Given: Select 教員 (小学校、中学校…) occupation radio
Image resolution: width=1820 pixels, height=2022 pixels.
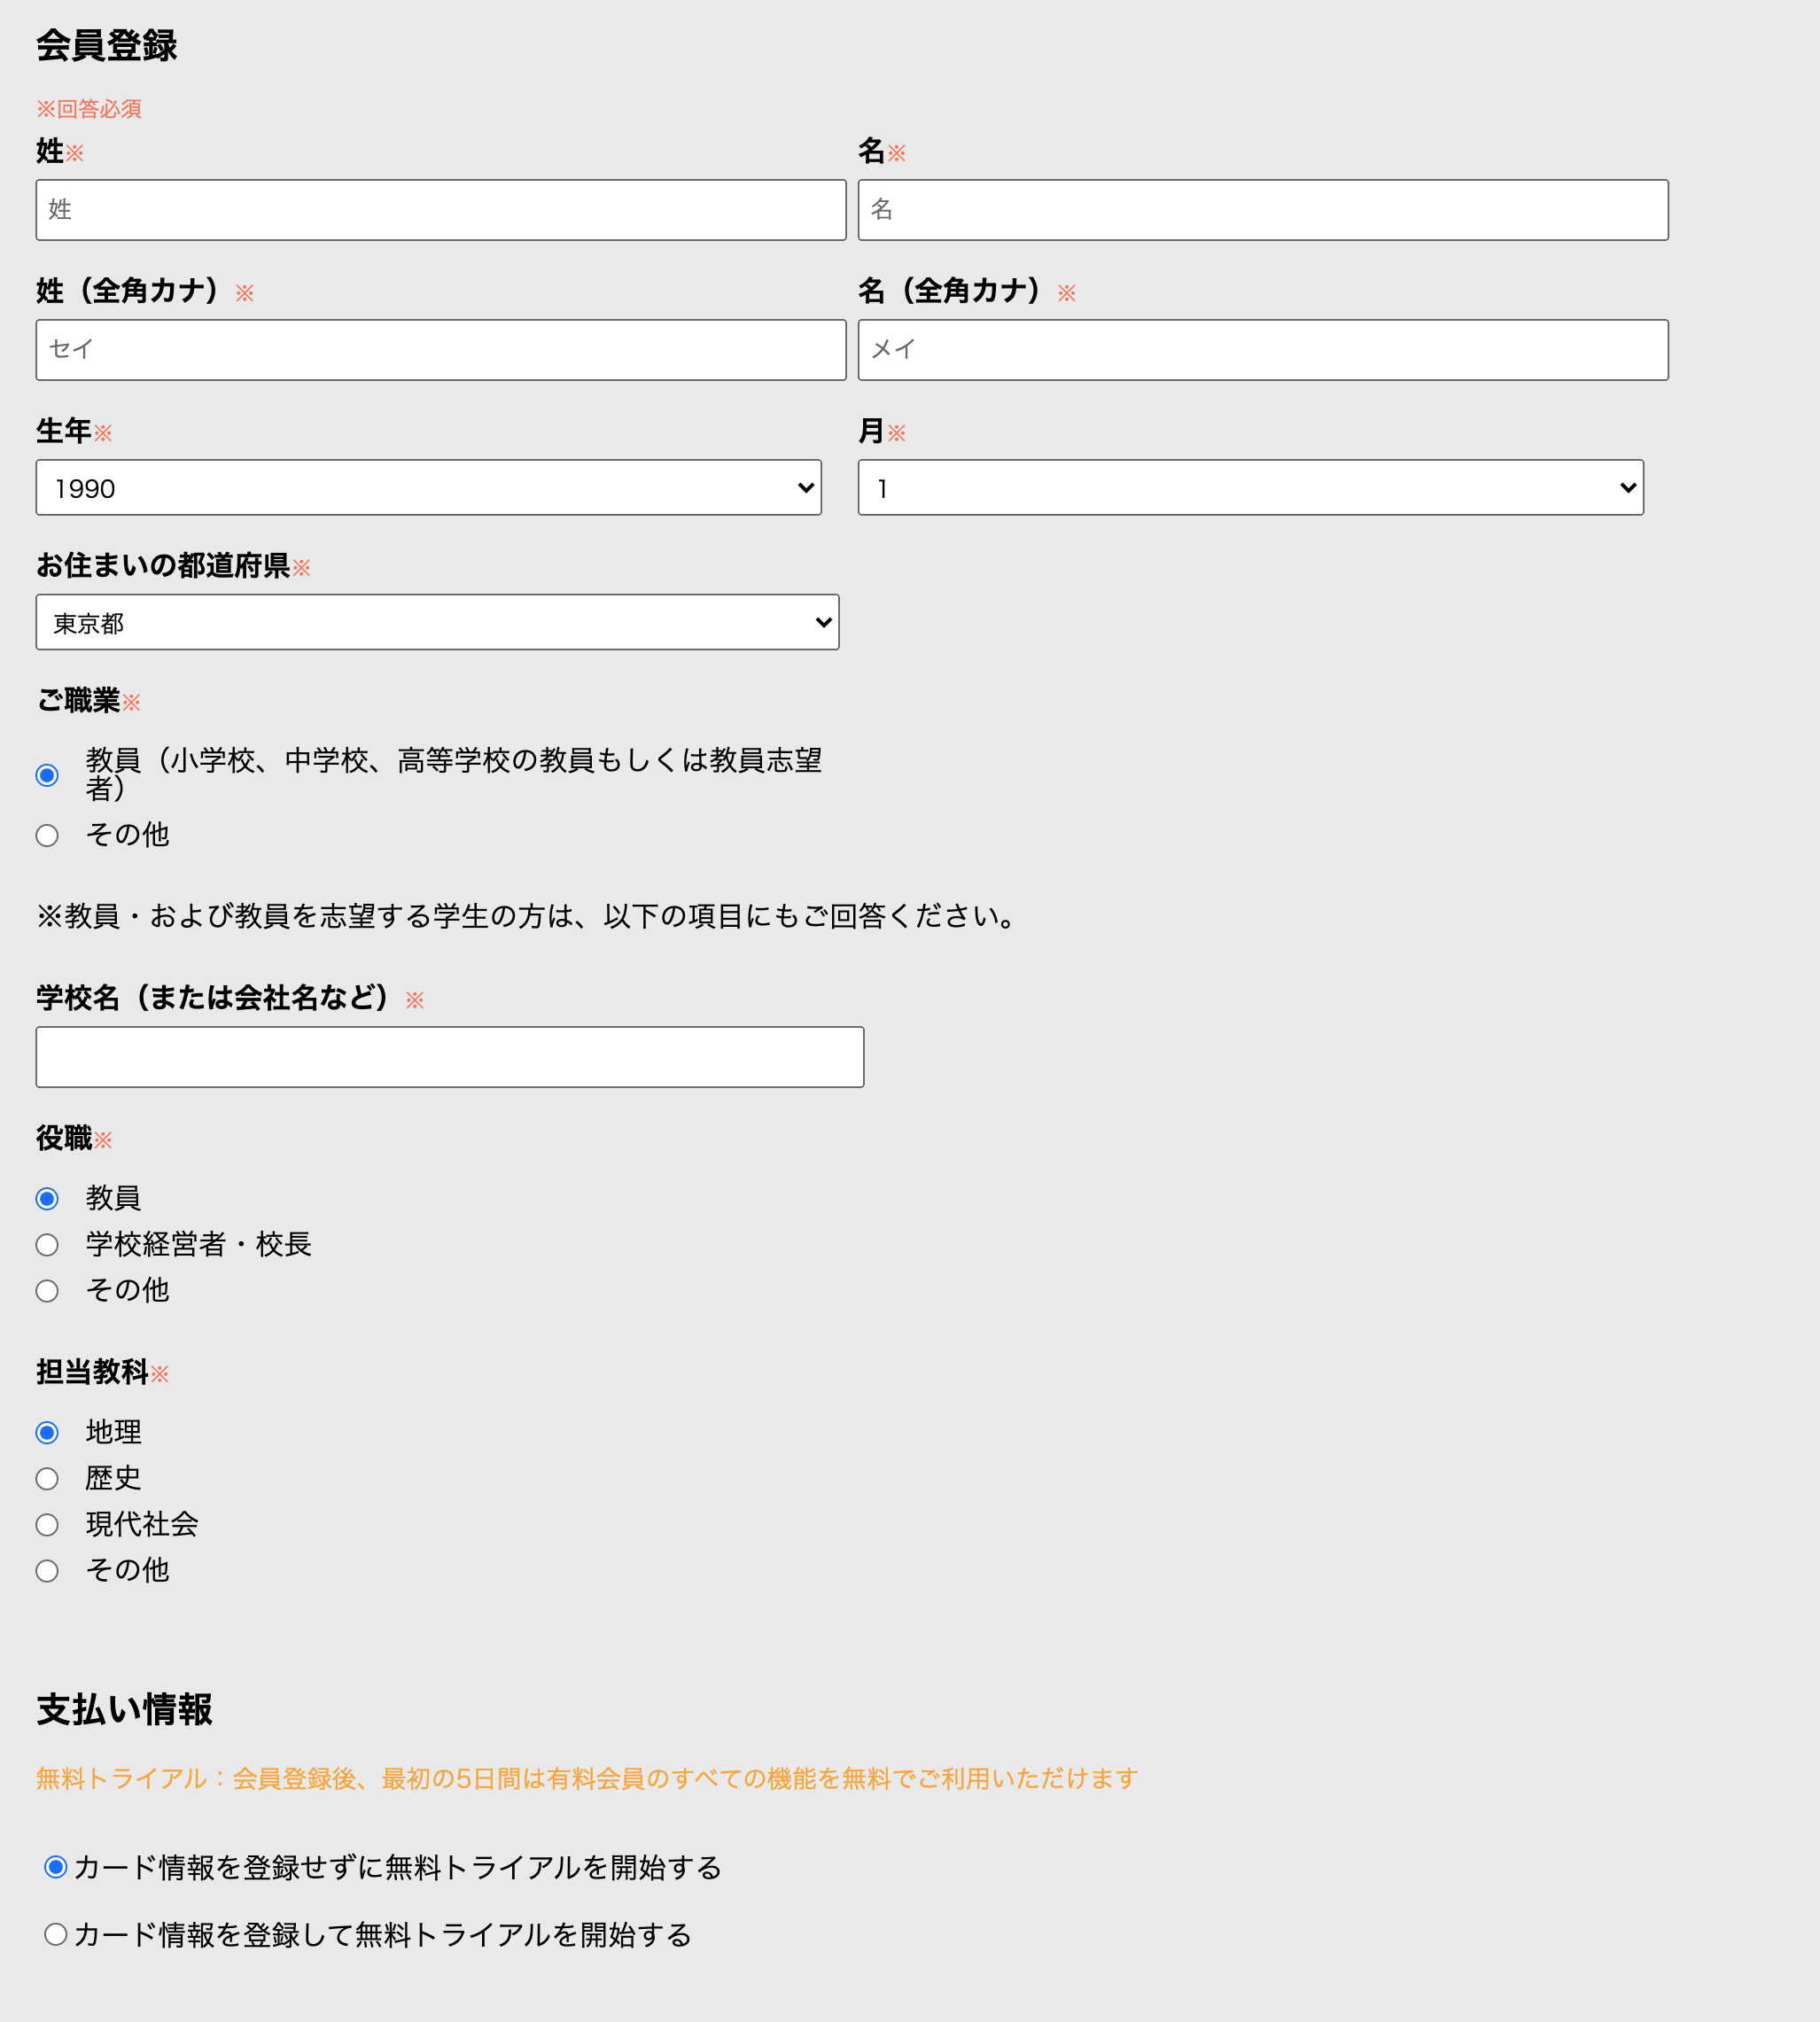Looking at the screenshot, I should pyautogui.click(x=47, y=775).
